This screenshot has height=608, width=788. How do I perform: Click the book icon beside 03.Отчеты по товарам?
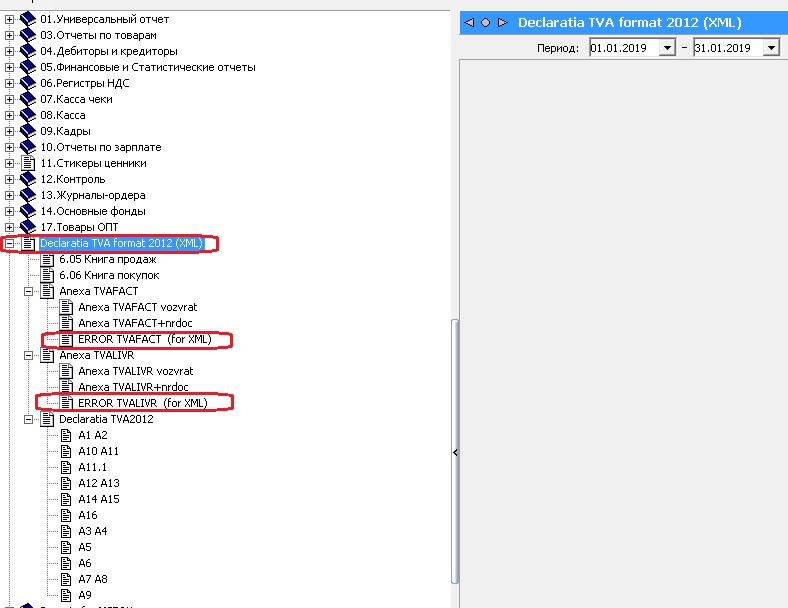click(x=28, y=35)
